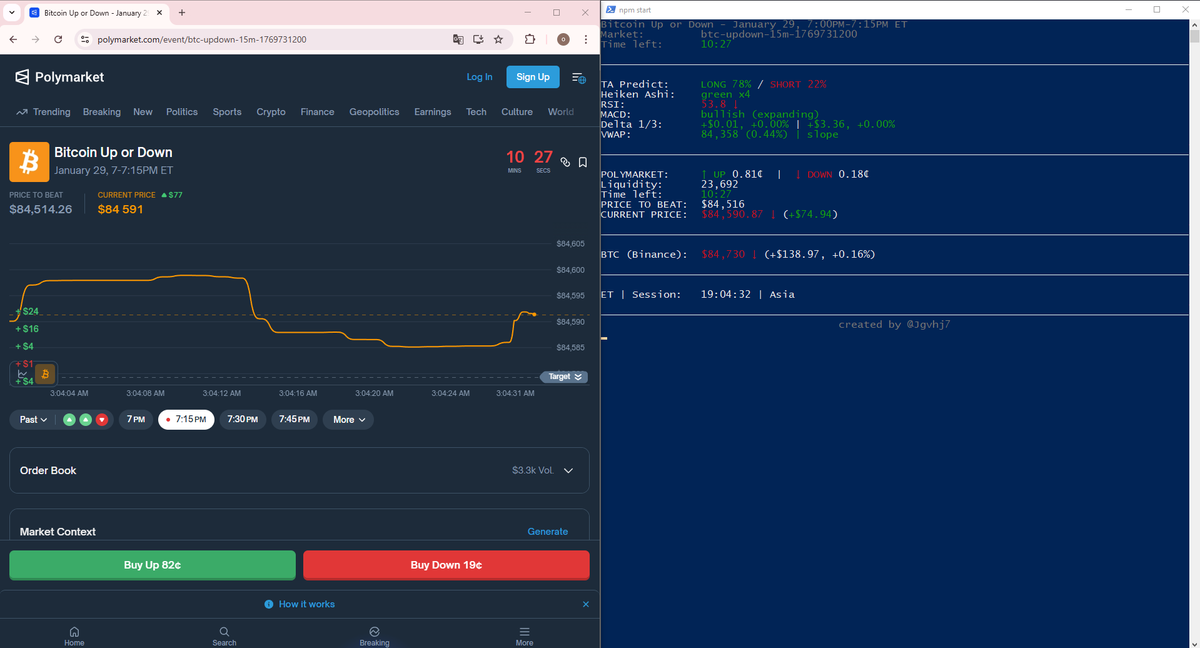This screenshot has width=1200, height=648.
Task: Select the 7:45PM time slot
Action: click(294, 419)
